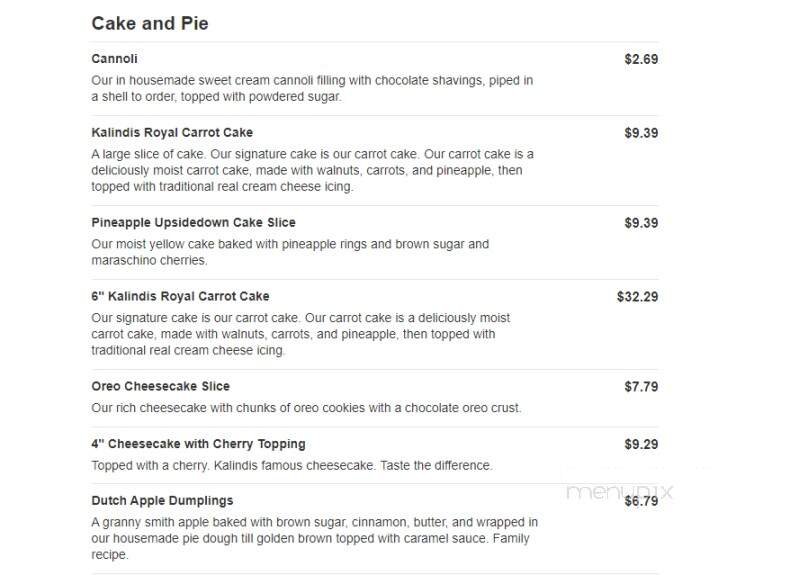Click the $7.79 Oreo Cheesecake price
This screenshot has width=799, height=575.
(641, 387)
